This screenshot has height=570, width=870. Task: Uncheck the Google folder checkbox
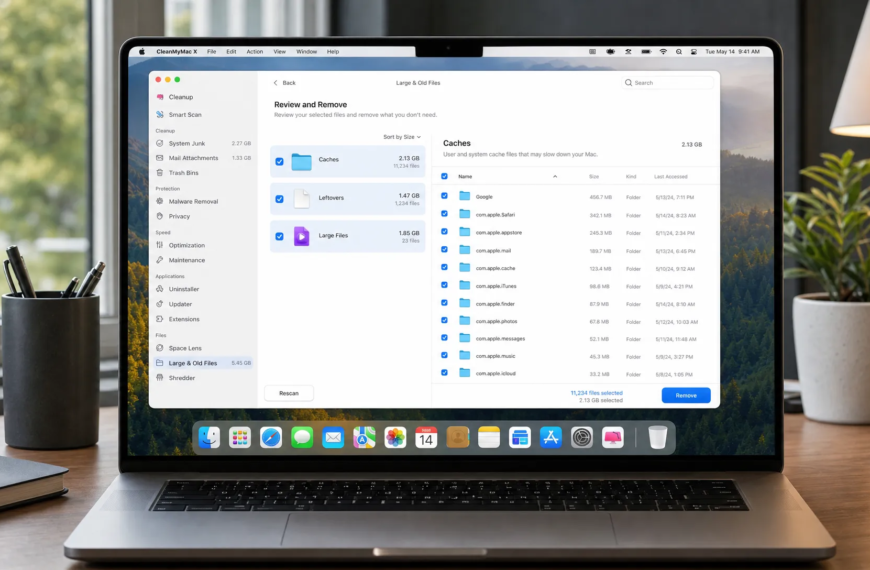tap(444, 196)
